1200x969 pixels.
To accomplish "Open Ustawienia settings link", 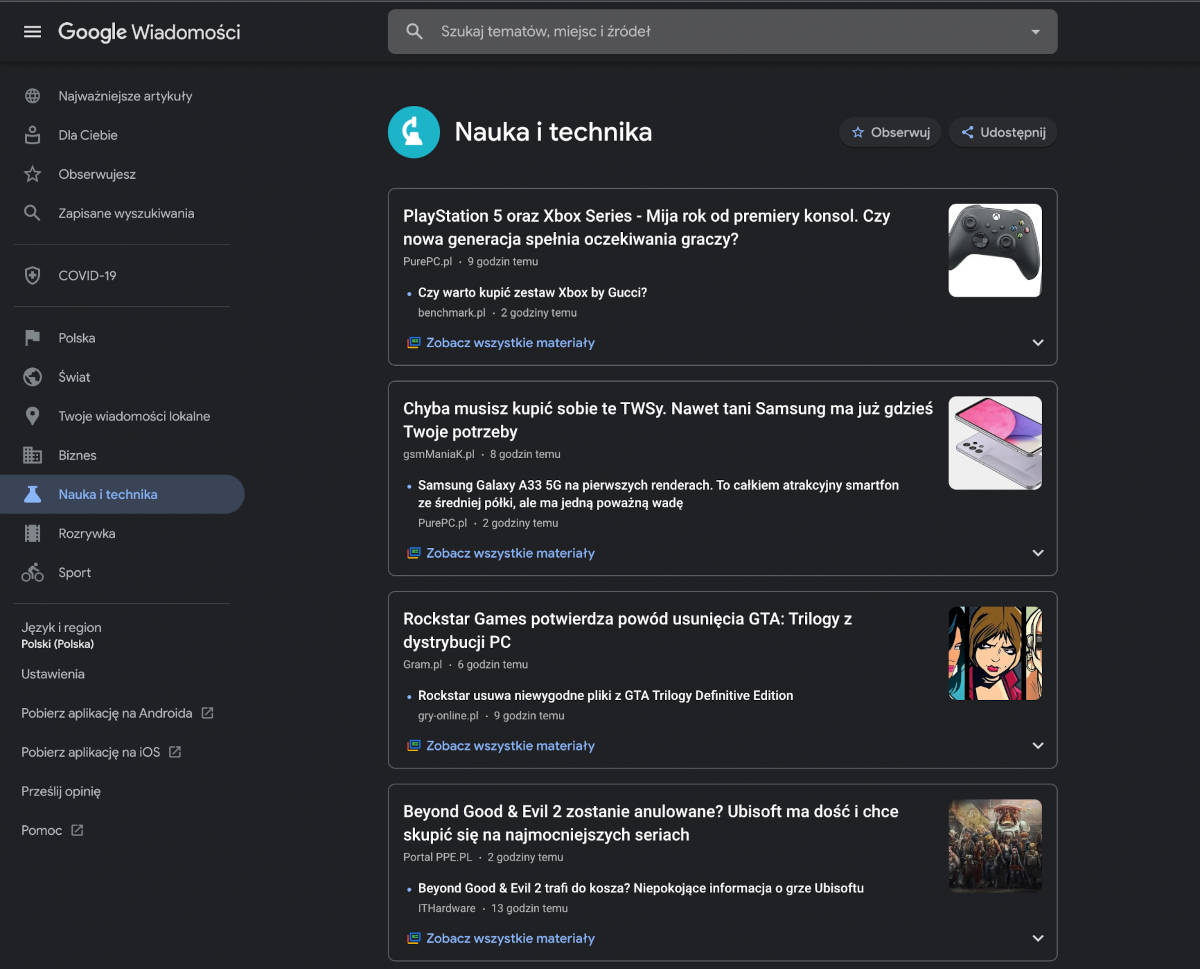I will (53, 674).
